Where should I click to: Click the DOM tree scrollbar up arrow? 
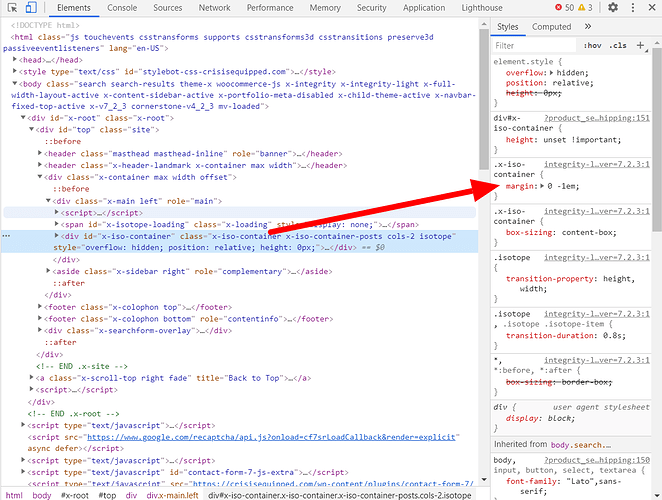coord(484,25)
